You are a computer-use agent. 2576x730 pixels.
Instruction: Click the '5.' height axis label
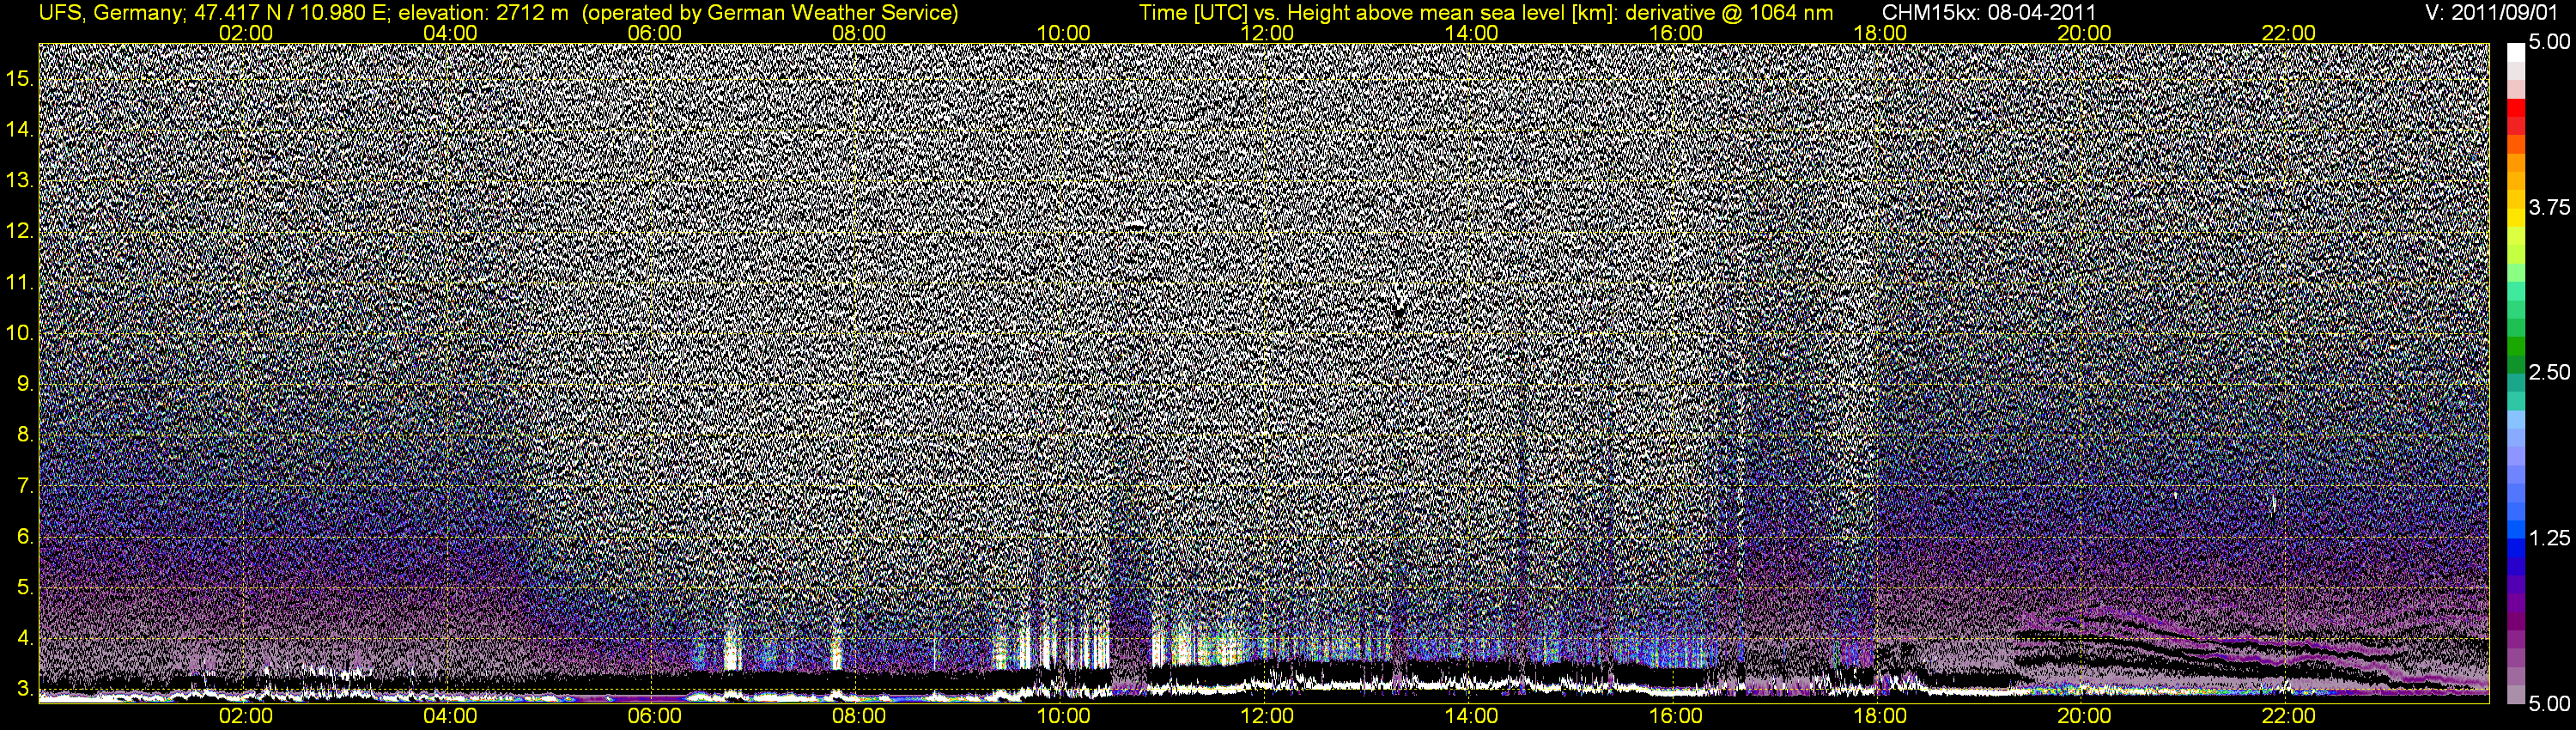[x=25, y=588]
